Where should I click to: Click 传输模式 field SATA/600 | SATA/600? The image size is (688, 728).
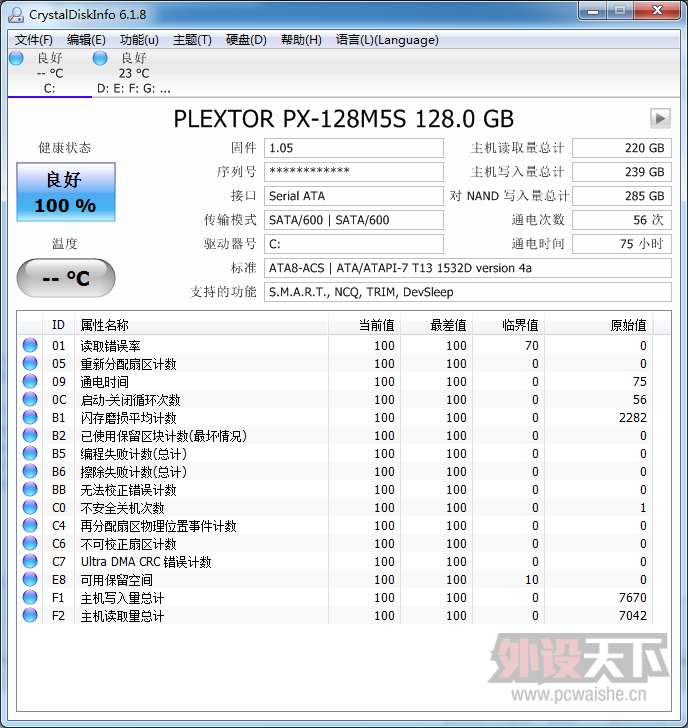[x=354, y=220]
